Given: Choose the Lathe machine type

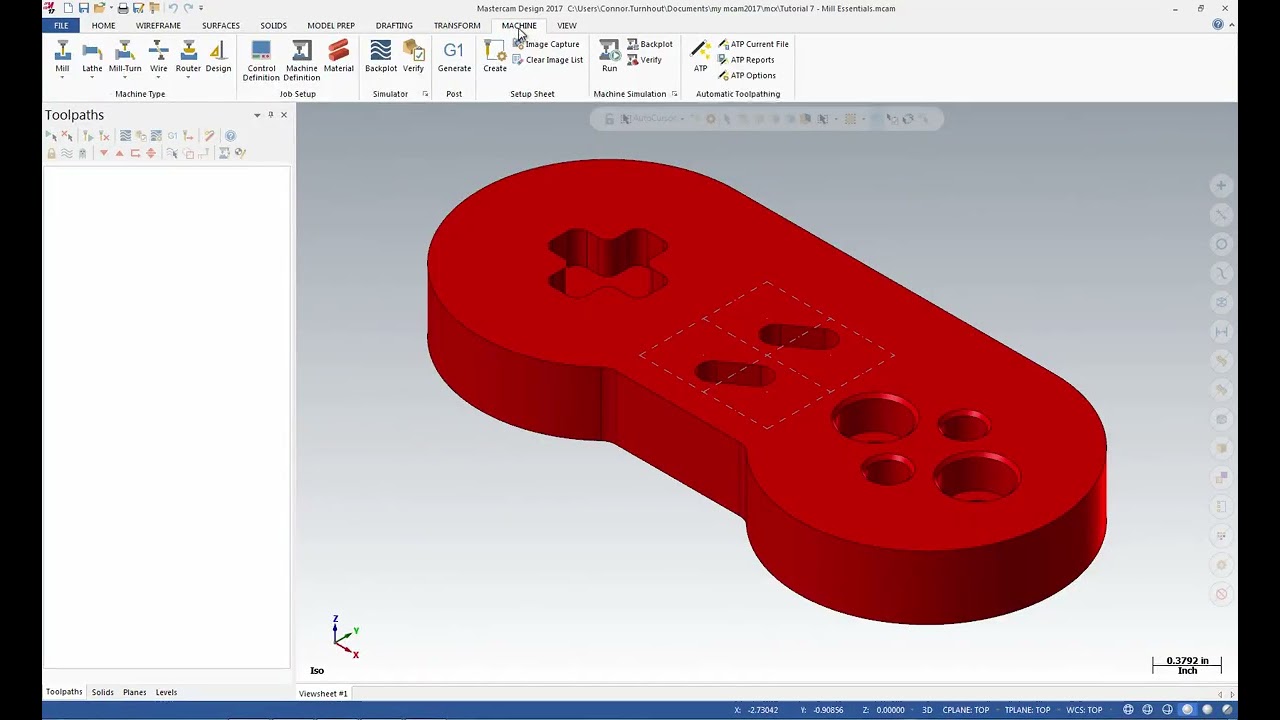Looking at the screenshot, I should coord(92,58).
